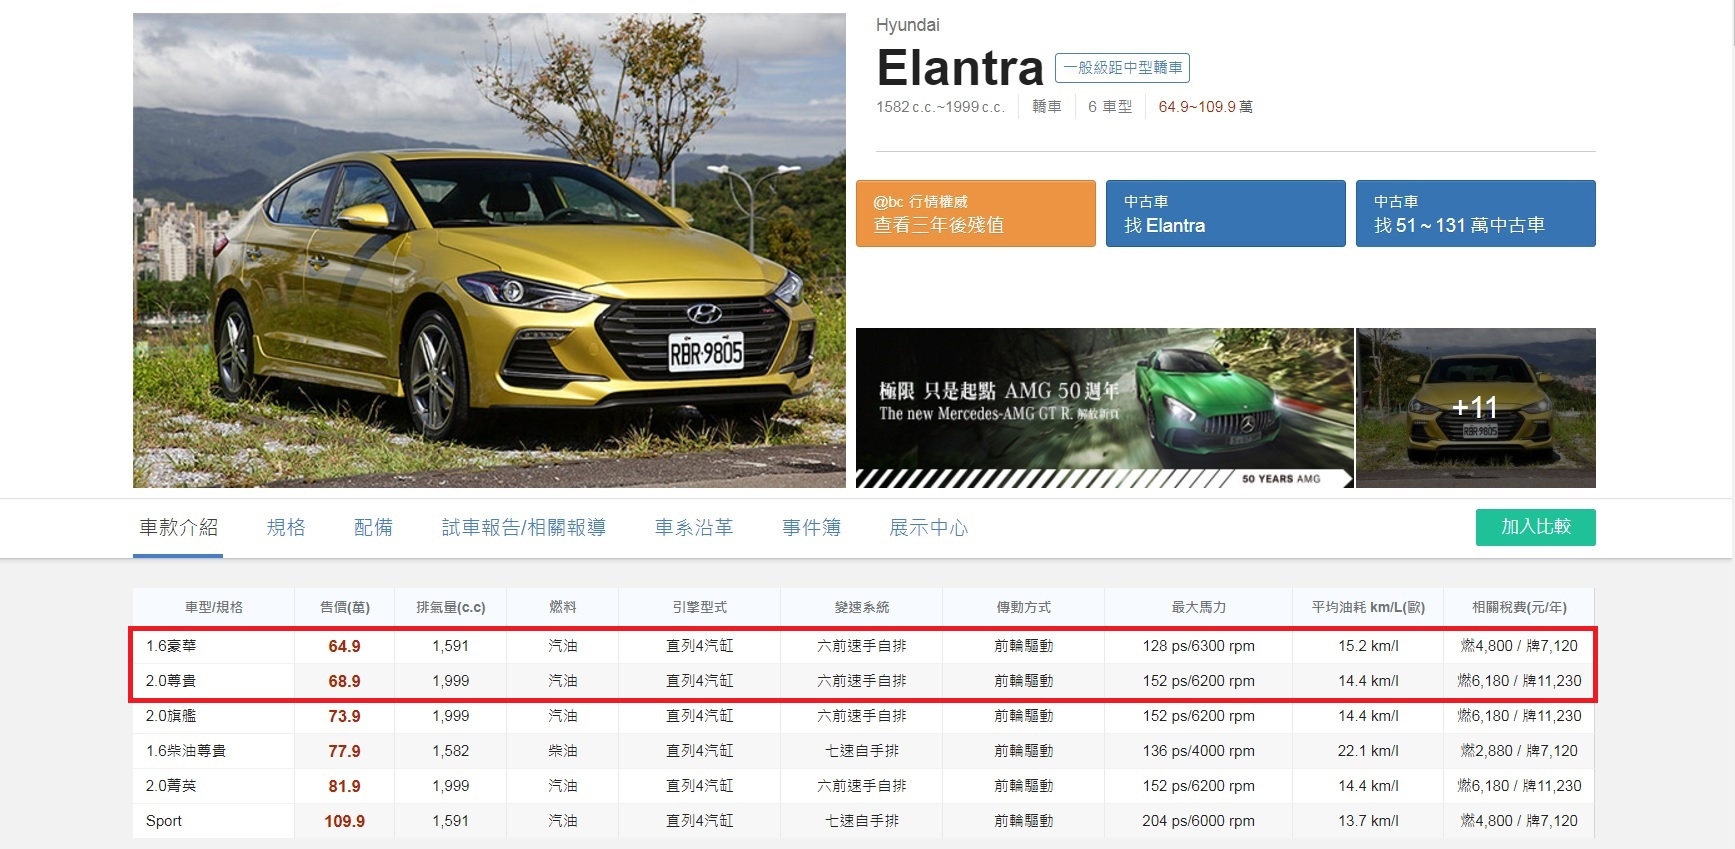Click the 相關稅費(元/年) column header
This screenshot has width=1735, height=849.
[1519, 607]
